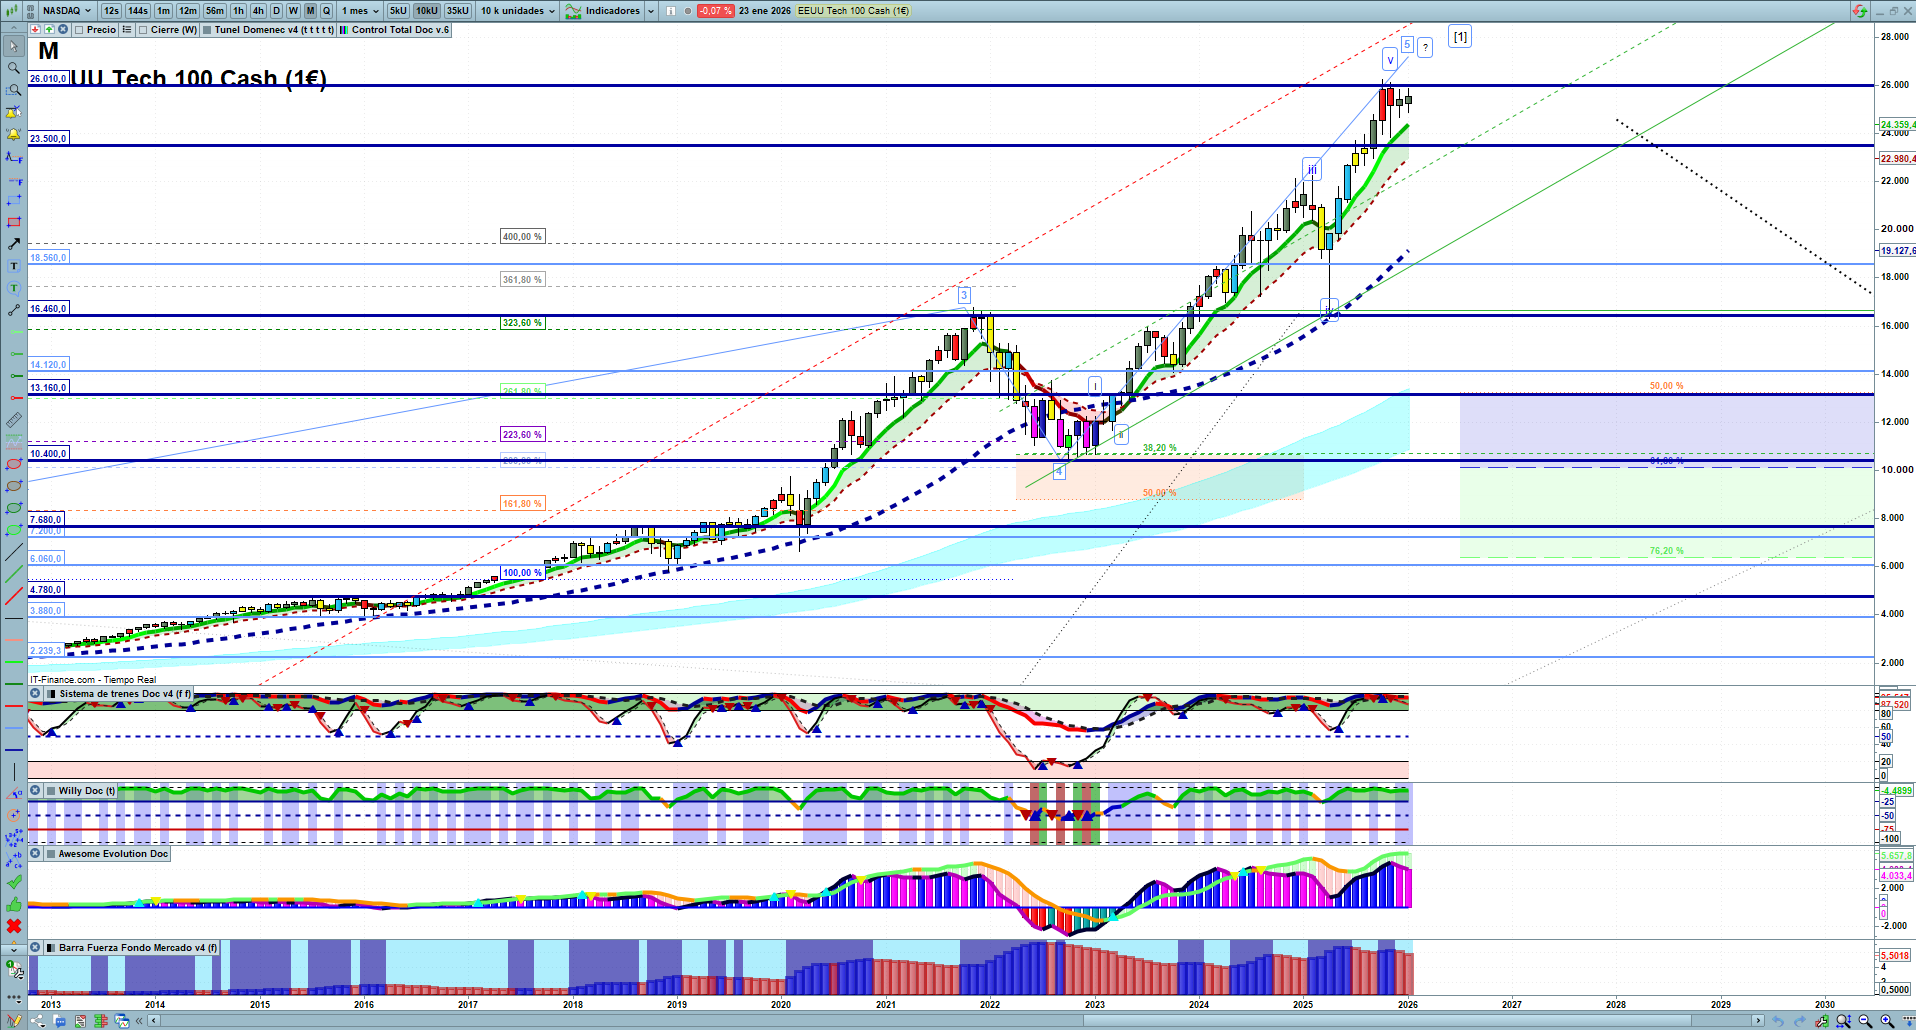
Task: Click the zoom out magnifier at bottom right
Action: click(x=1865, y=1021)
